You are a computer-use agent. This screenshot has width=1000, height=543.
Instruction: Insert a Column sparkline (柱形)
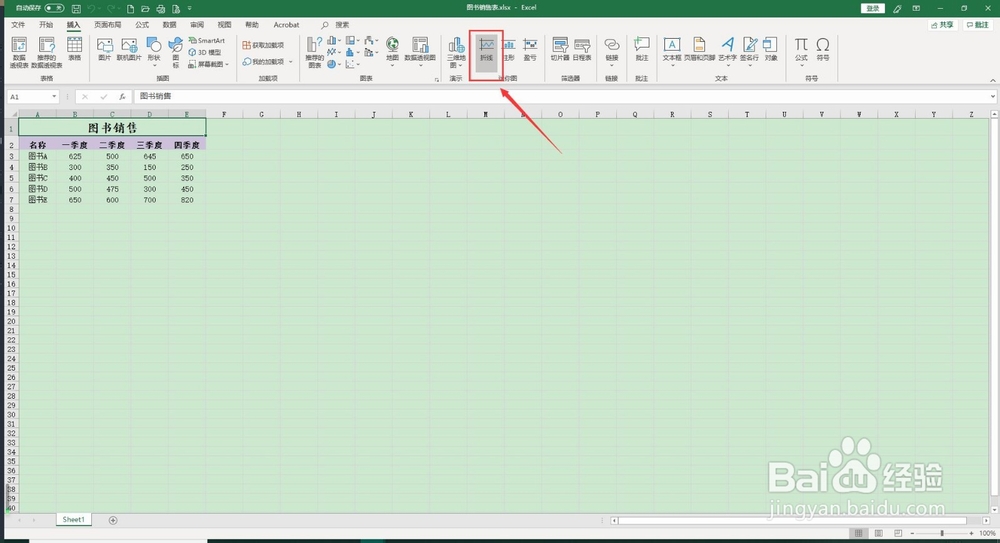coord(509,49)
